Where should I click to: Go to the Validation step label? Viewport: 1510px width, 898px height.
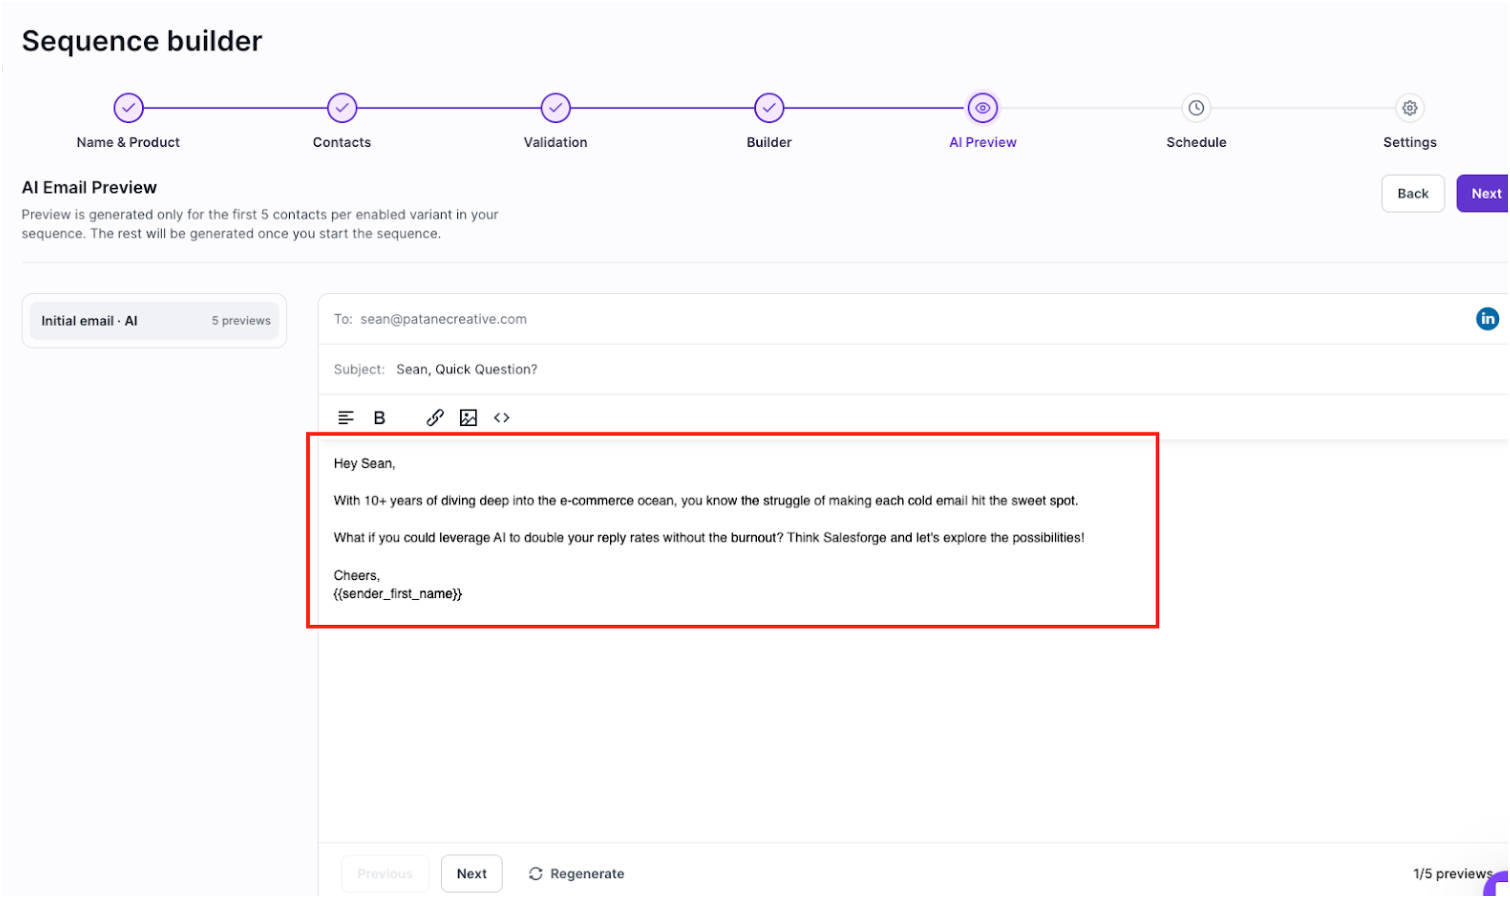(555, 142)
